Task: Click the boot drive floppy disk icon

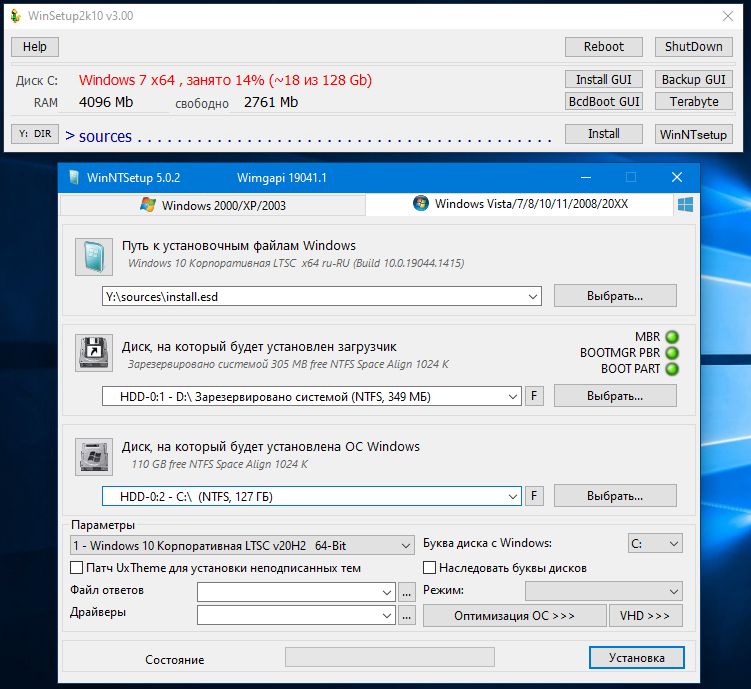Action: [94, 353]
